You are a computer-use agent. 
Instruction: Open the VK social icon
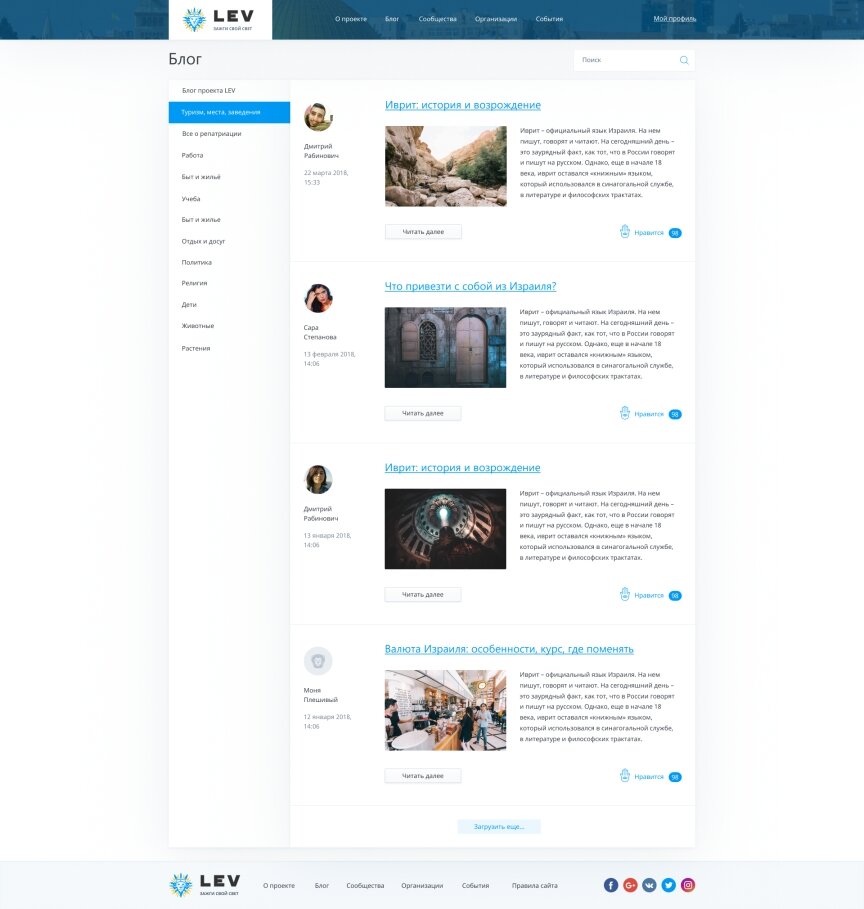[649, 885]
